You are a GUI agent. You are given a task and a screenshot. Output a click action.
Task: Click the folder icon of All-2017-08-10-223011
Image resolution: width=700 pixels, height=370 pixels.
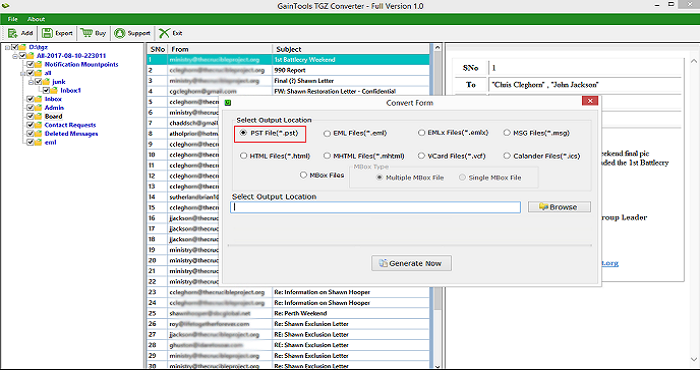[x=30, y=56]
